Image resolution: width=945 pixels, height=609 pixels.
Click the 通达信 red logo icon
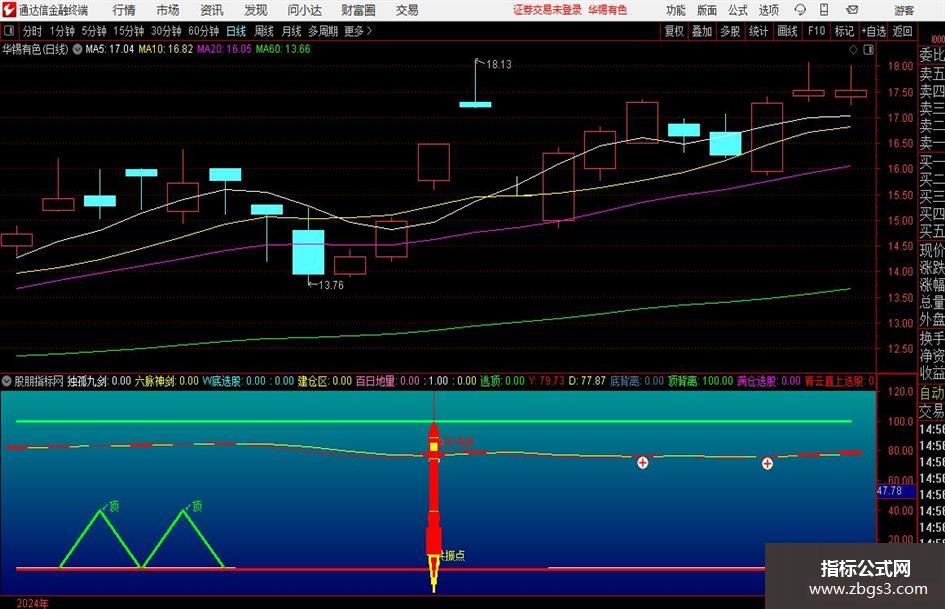click(9, 10)
